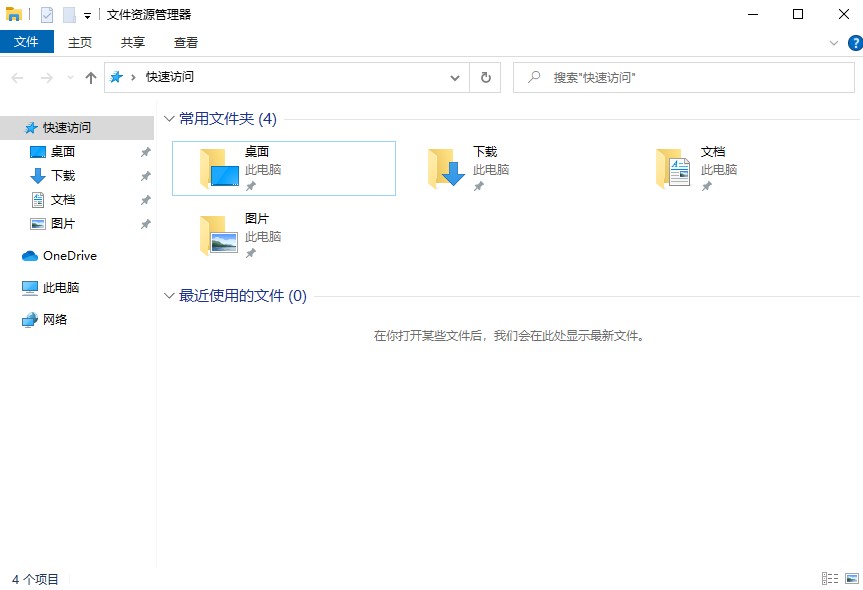This screenshot has height=590, width=863.
Task: Unpin 下载 from quick access
Action: pyautogui.click(x=145, y=175)
